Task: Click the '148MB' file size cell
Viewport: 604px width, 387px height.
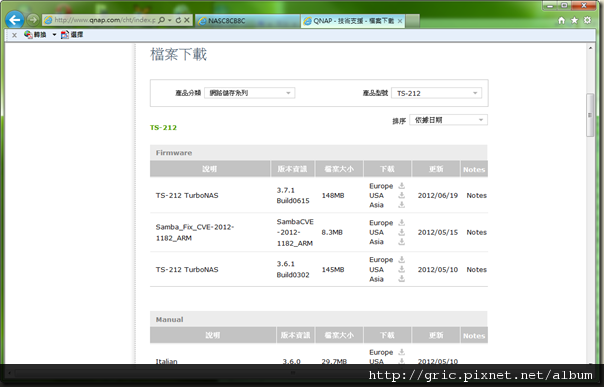Action: [x=333, y=196]
